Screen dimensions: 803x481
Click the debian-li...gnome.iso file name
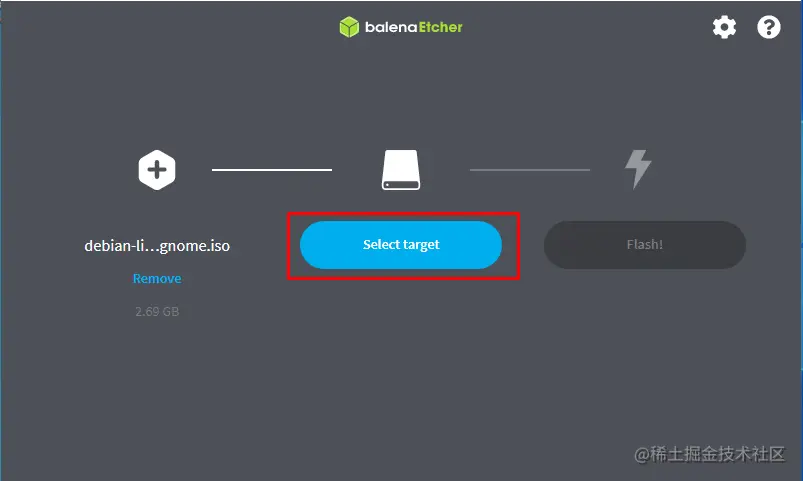point(157,246)
